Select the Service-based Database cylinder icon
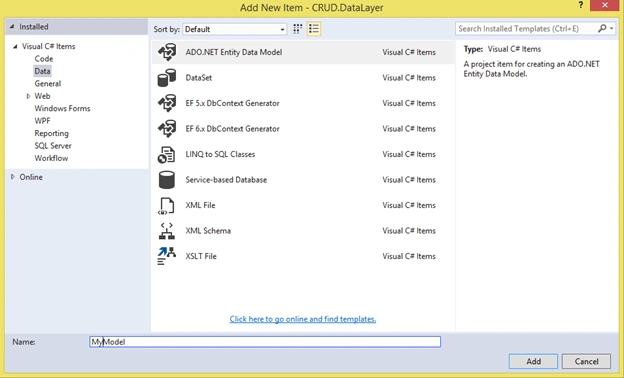This screenshot has width=624, height=378. [167, 180]
